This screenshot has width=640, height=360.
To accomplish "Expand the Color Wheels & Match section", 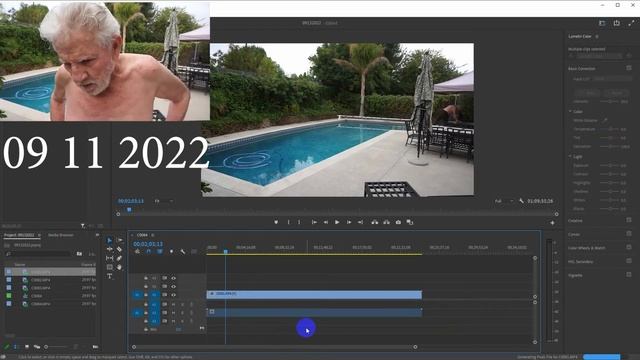I will point(587,248).
